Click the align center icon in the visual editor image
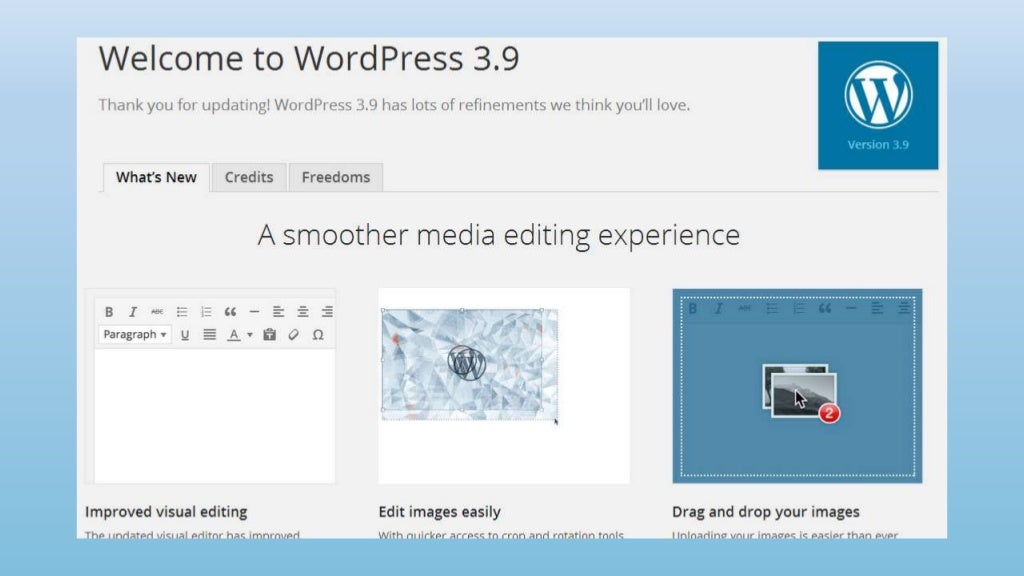Screen dimensions: 1024x576 tap(302, 312)
